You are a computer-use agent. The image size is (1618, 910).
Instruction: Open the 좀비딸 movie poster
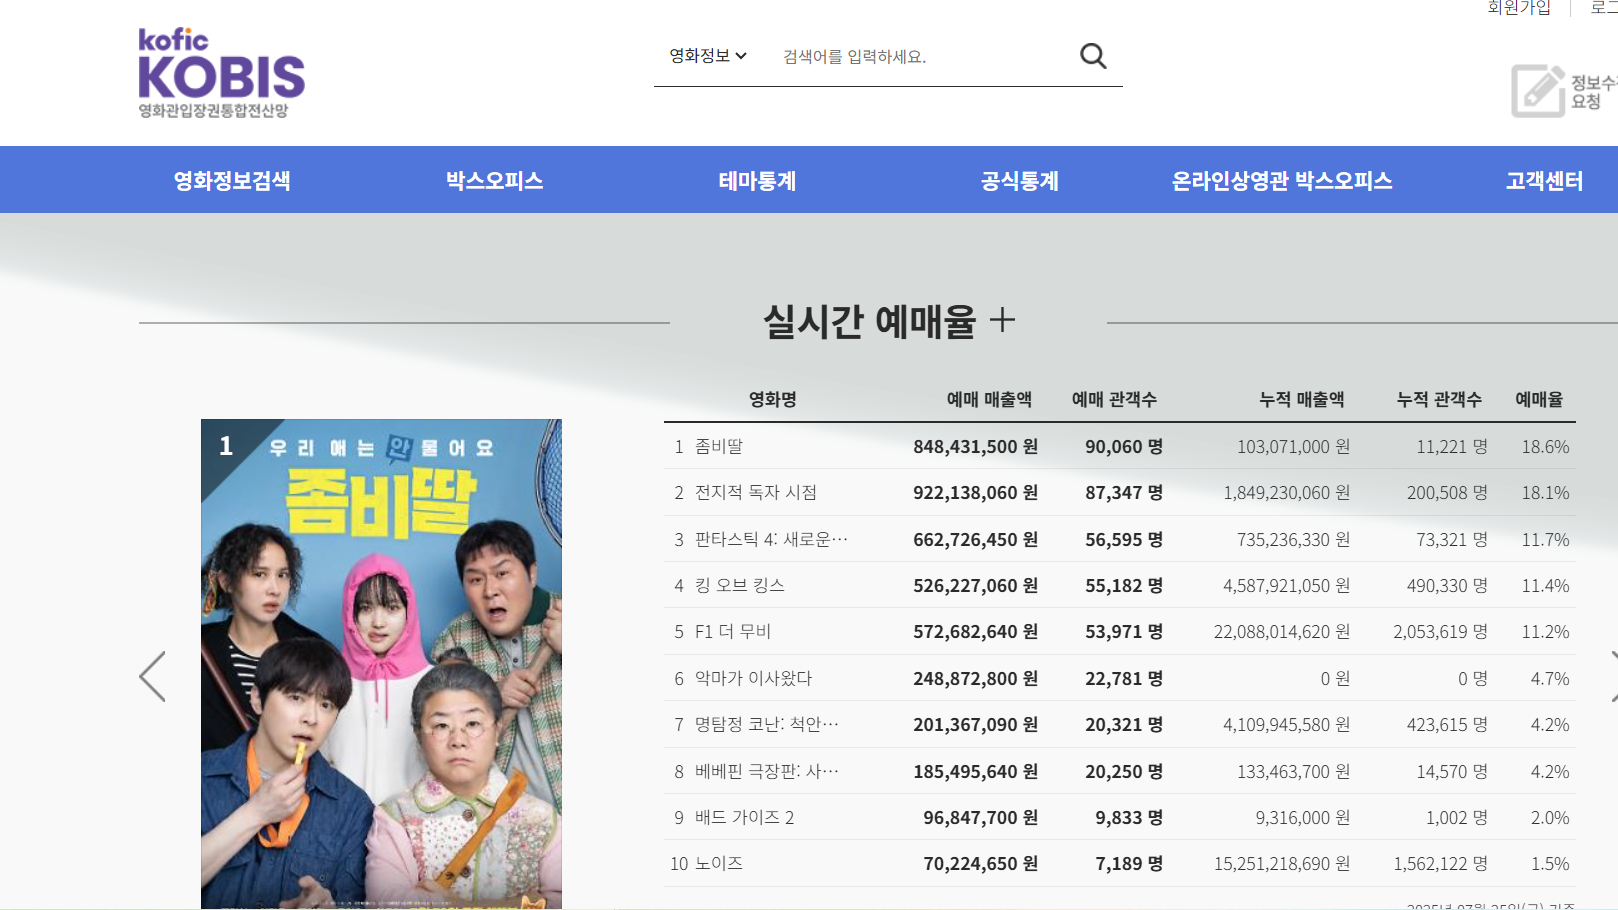(x=381, y=664)
